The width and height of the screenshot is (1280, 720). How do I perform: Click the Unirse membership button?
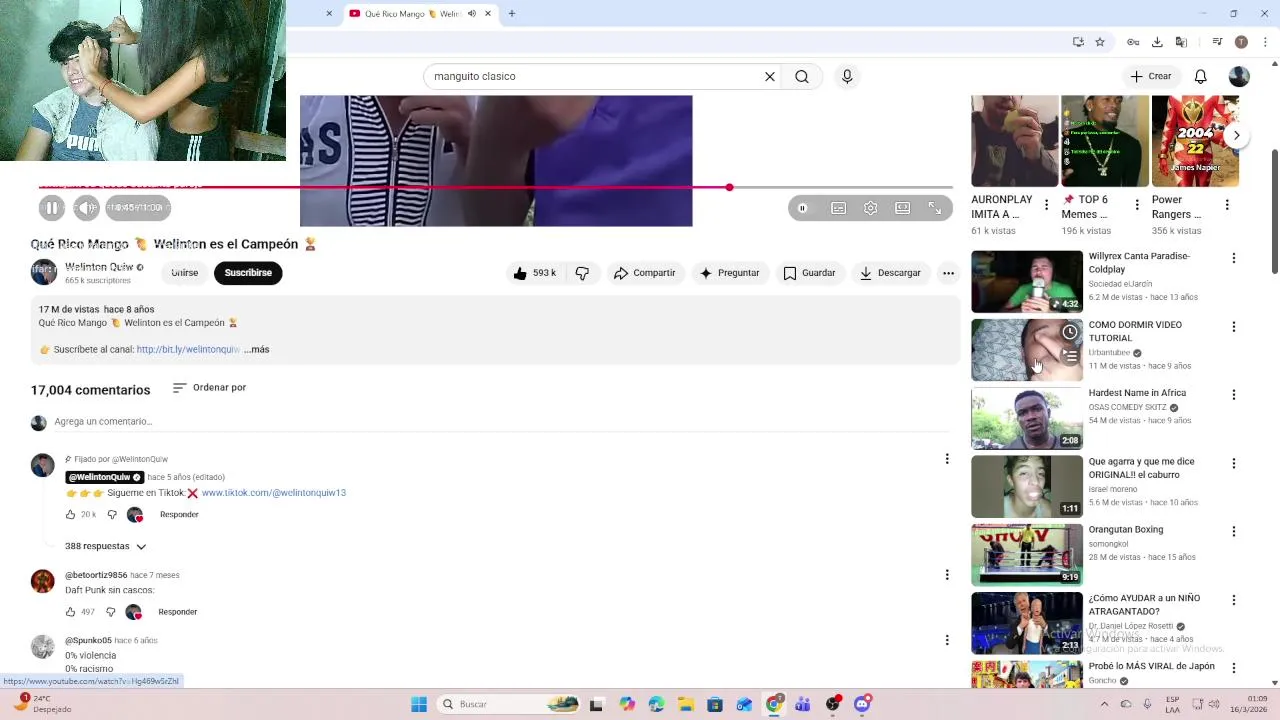click(185, 273)
